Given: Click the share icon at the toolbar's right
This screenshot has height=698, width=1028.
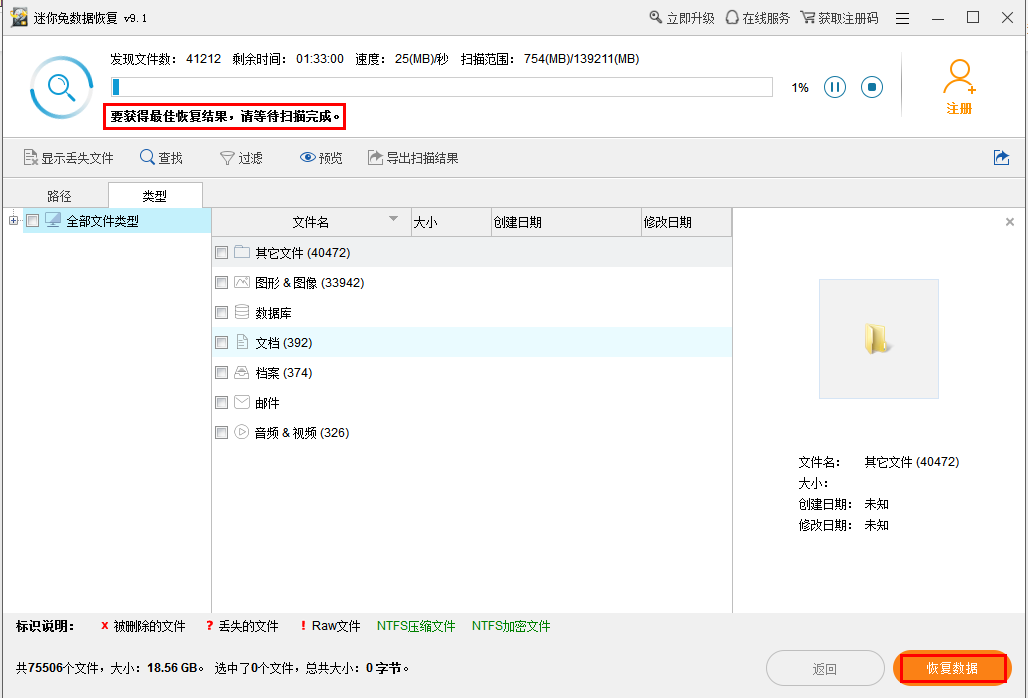Looking at the screenshot, I should coord(1001,157).
